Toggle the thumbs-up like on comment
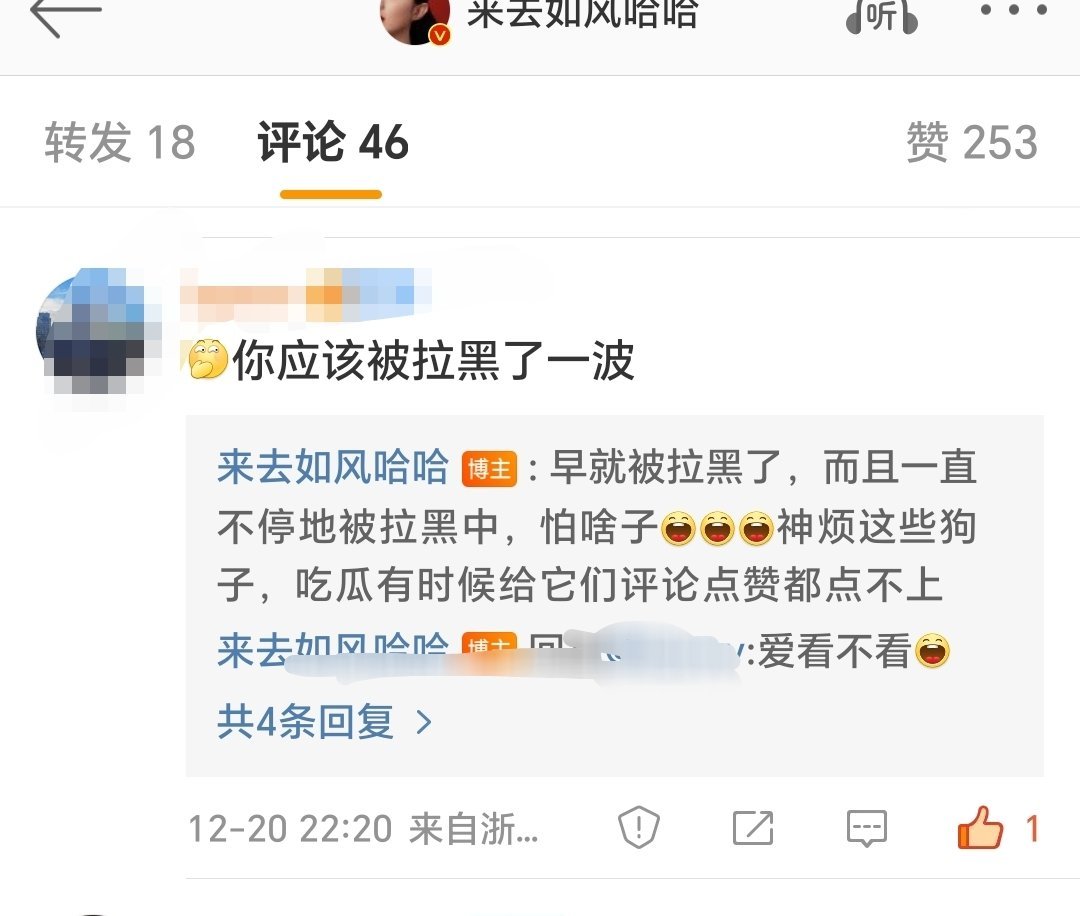This screenshot has width=1080, height=916. tap(979, 827)
